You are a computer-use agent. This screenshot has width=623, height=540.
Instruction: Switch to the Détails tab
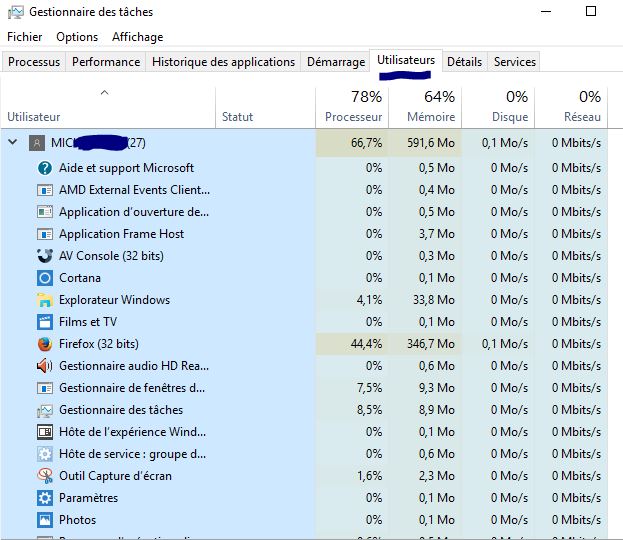(x=464, y=62)
